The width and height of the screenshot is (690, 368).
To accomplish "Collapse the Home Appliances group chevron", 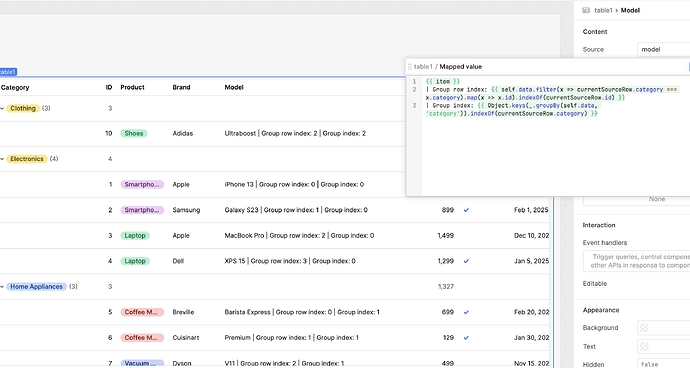I will [x=2, y=287].
